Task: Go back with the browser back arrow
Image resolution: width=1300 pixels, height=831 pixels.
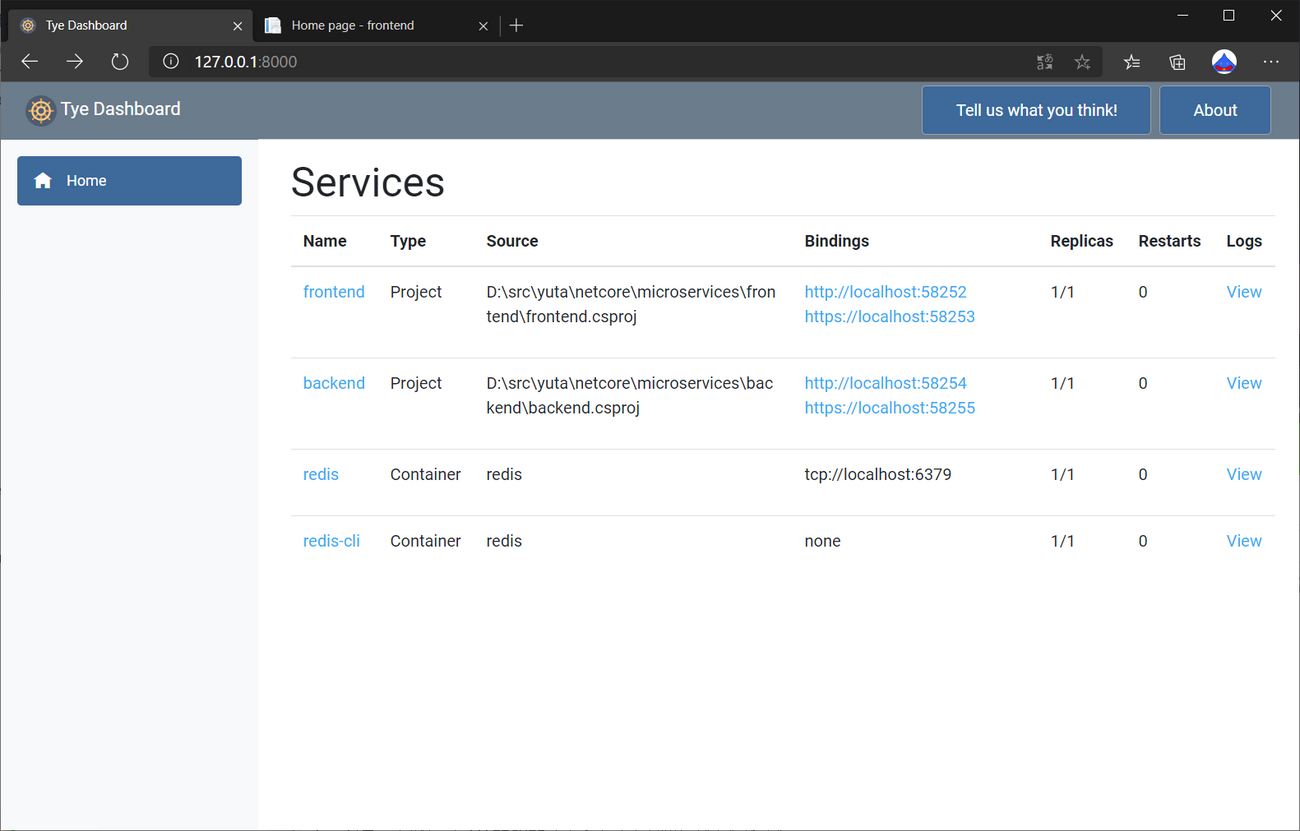Action: click(30, 62)
